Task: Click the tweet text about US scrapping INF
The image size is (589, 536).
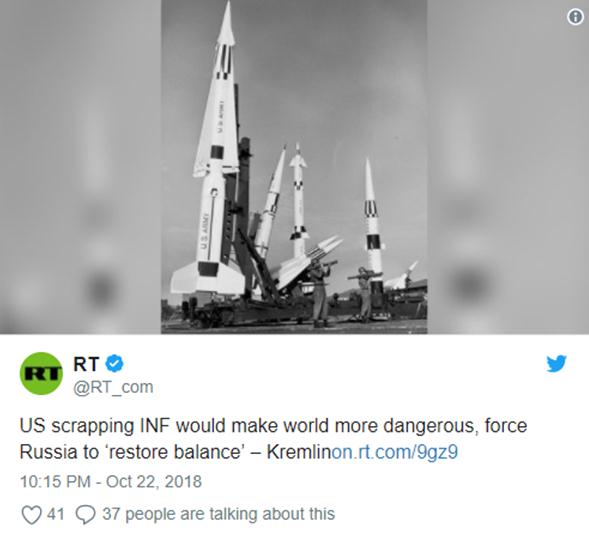Action: point(273,439)
